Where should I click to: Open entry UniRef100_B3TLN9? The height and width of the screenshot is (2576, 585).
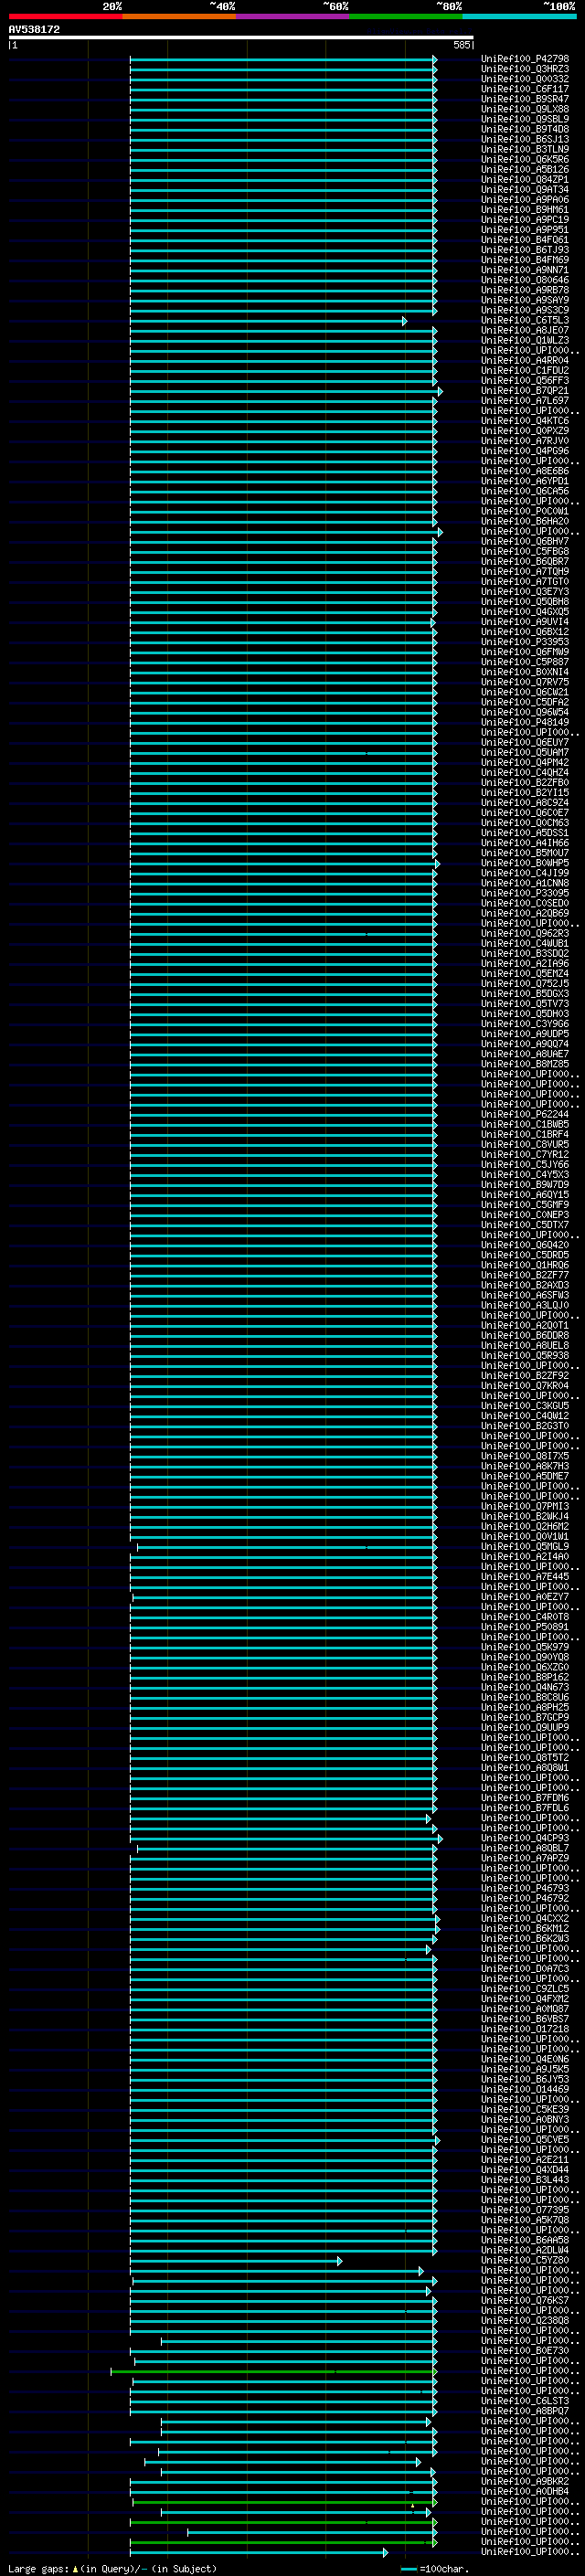[x=525, y=149]
